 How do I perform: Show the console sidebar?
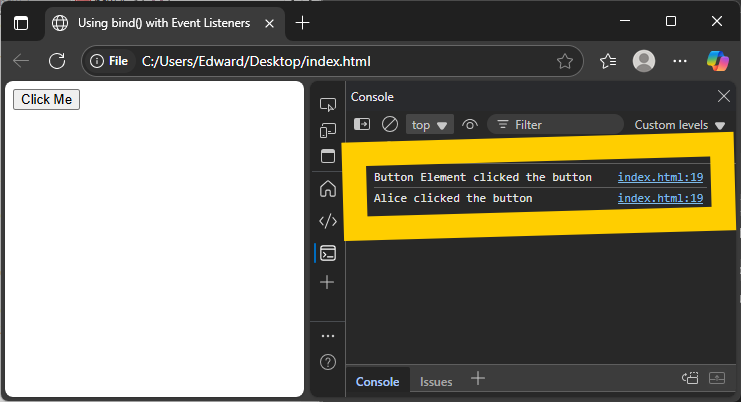362,124
